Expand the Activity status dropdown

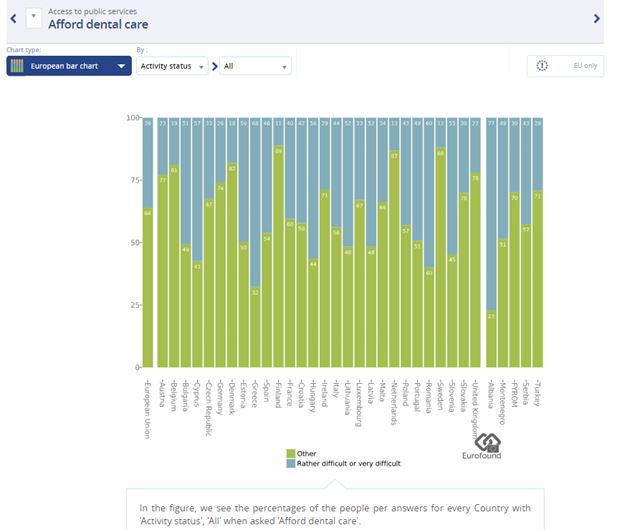click(x=172, y=66)
